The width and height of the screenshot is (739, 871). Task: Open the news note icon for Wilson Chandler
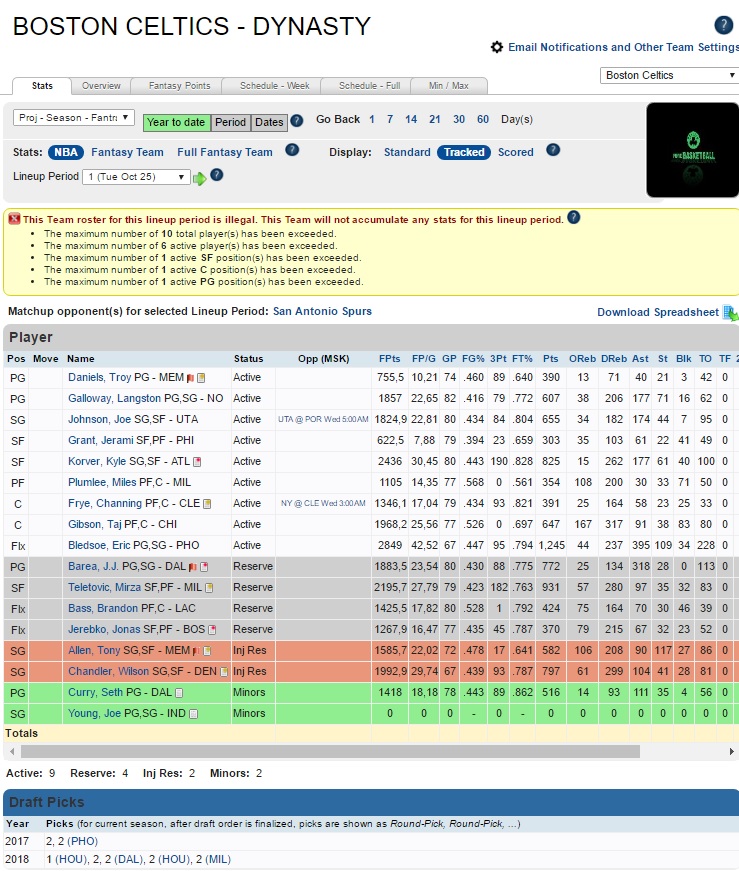point(224,672)
